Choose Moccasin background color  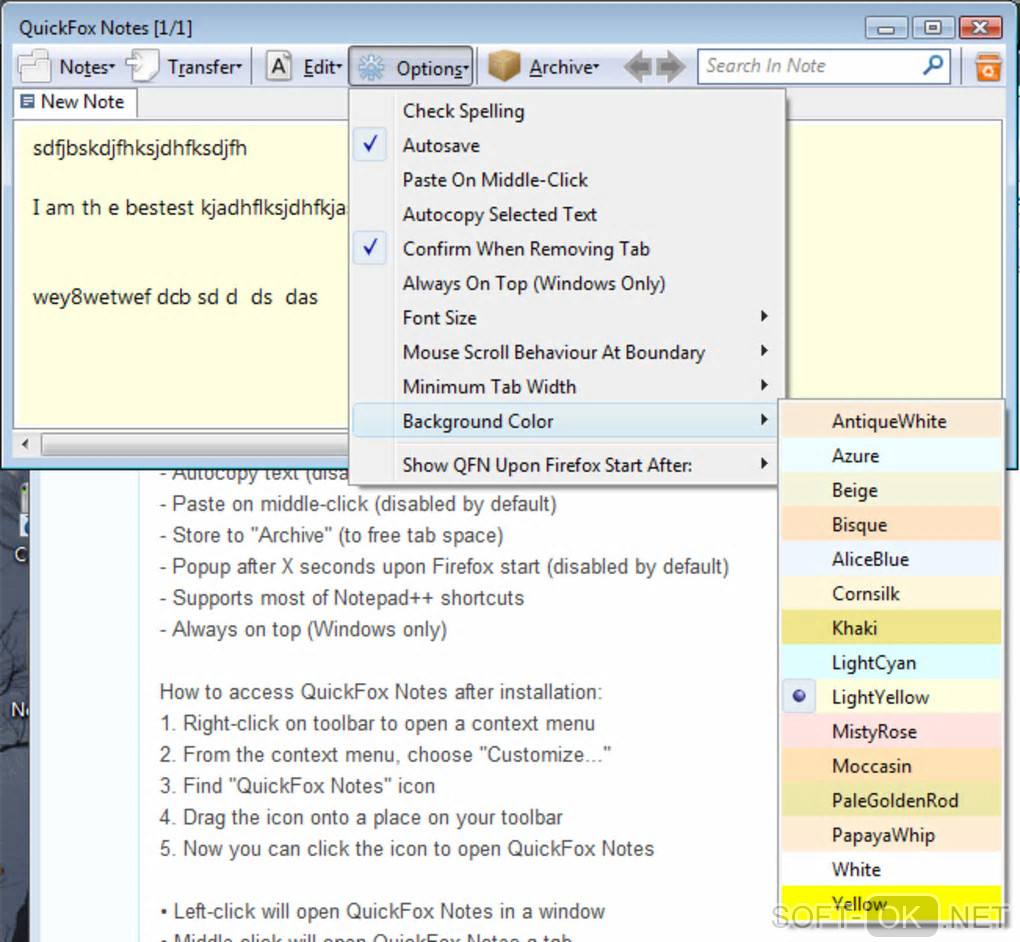coord(891,766)
